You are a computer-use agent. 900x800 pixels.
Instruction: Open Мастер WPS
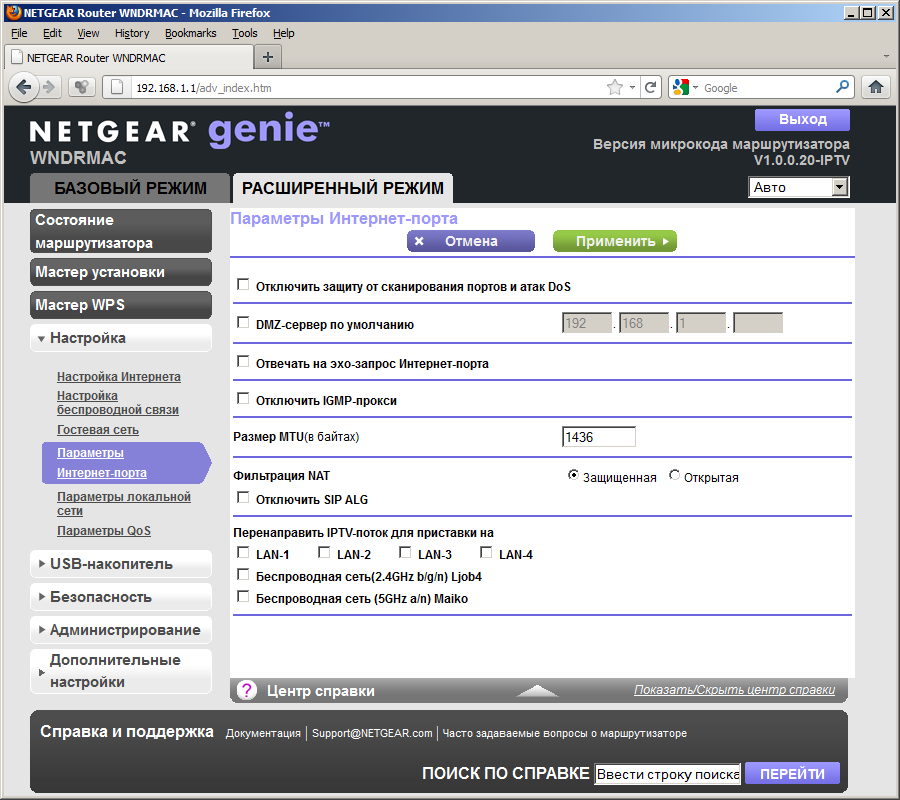tap(121, 305)
